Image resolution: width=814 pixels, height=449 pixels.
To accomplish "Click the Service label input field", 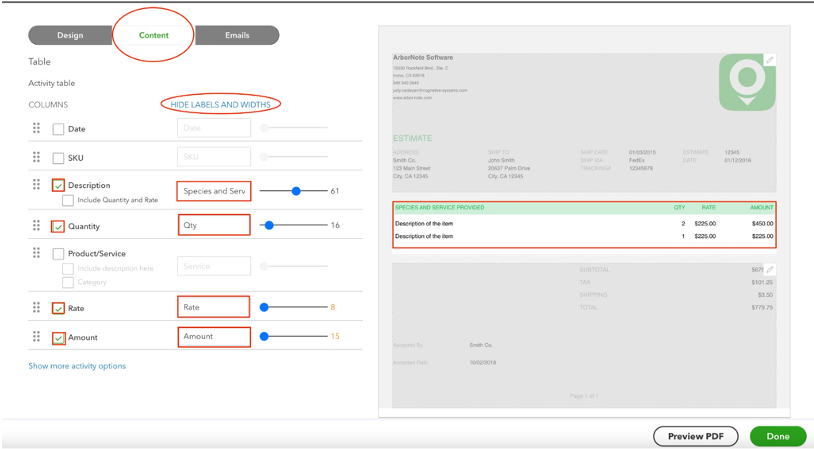I will (x=214, y=266).
